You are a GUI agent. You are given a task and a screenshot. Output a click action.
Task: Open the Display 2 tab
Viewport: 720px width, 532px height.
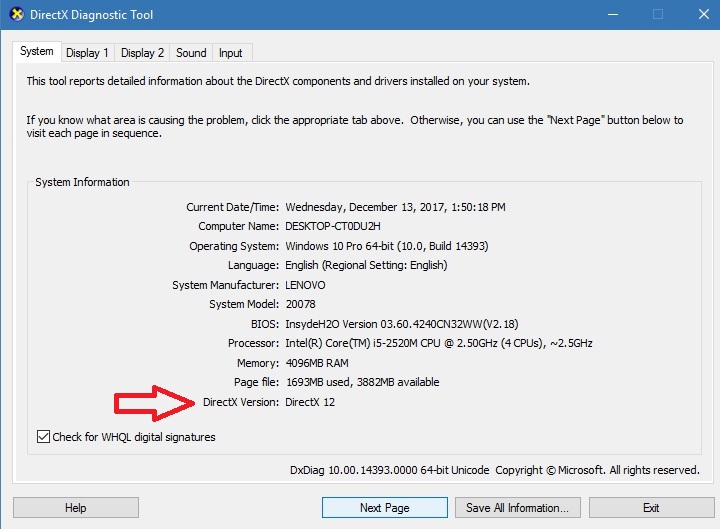click(142, 53)
